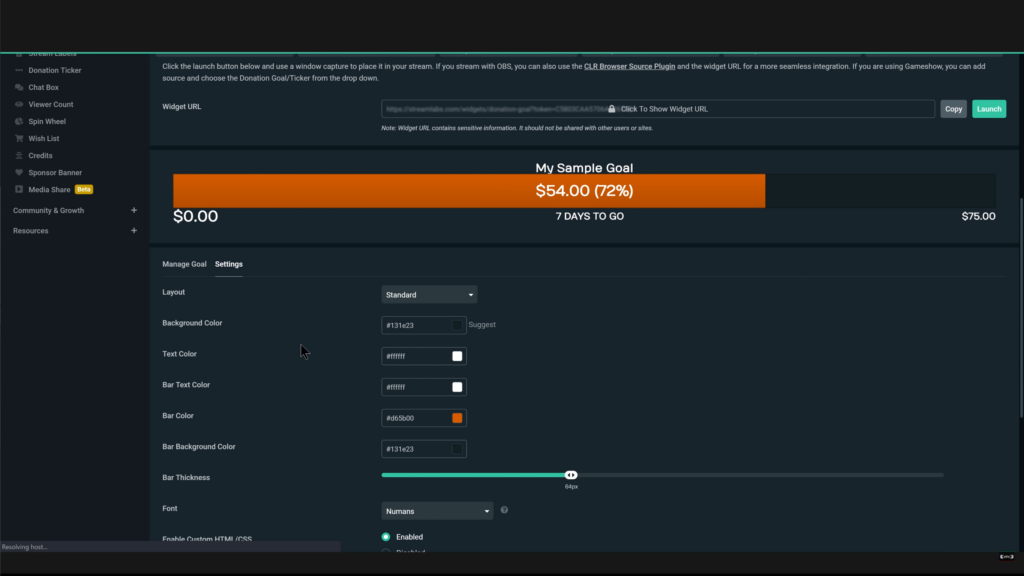Switch to the Settings tab

click(229, 264)
